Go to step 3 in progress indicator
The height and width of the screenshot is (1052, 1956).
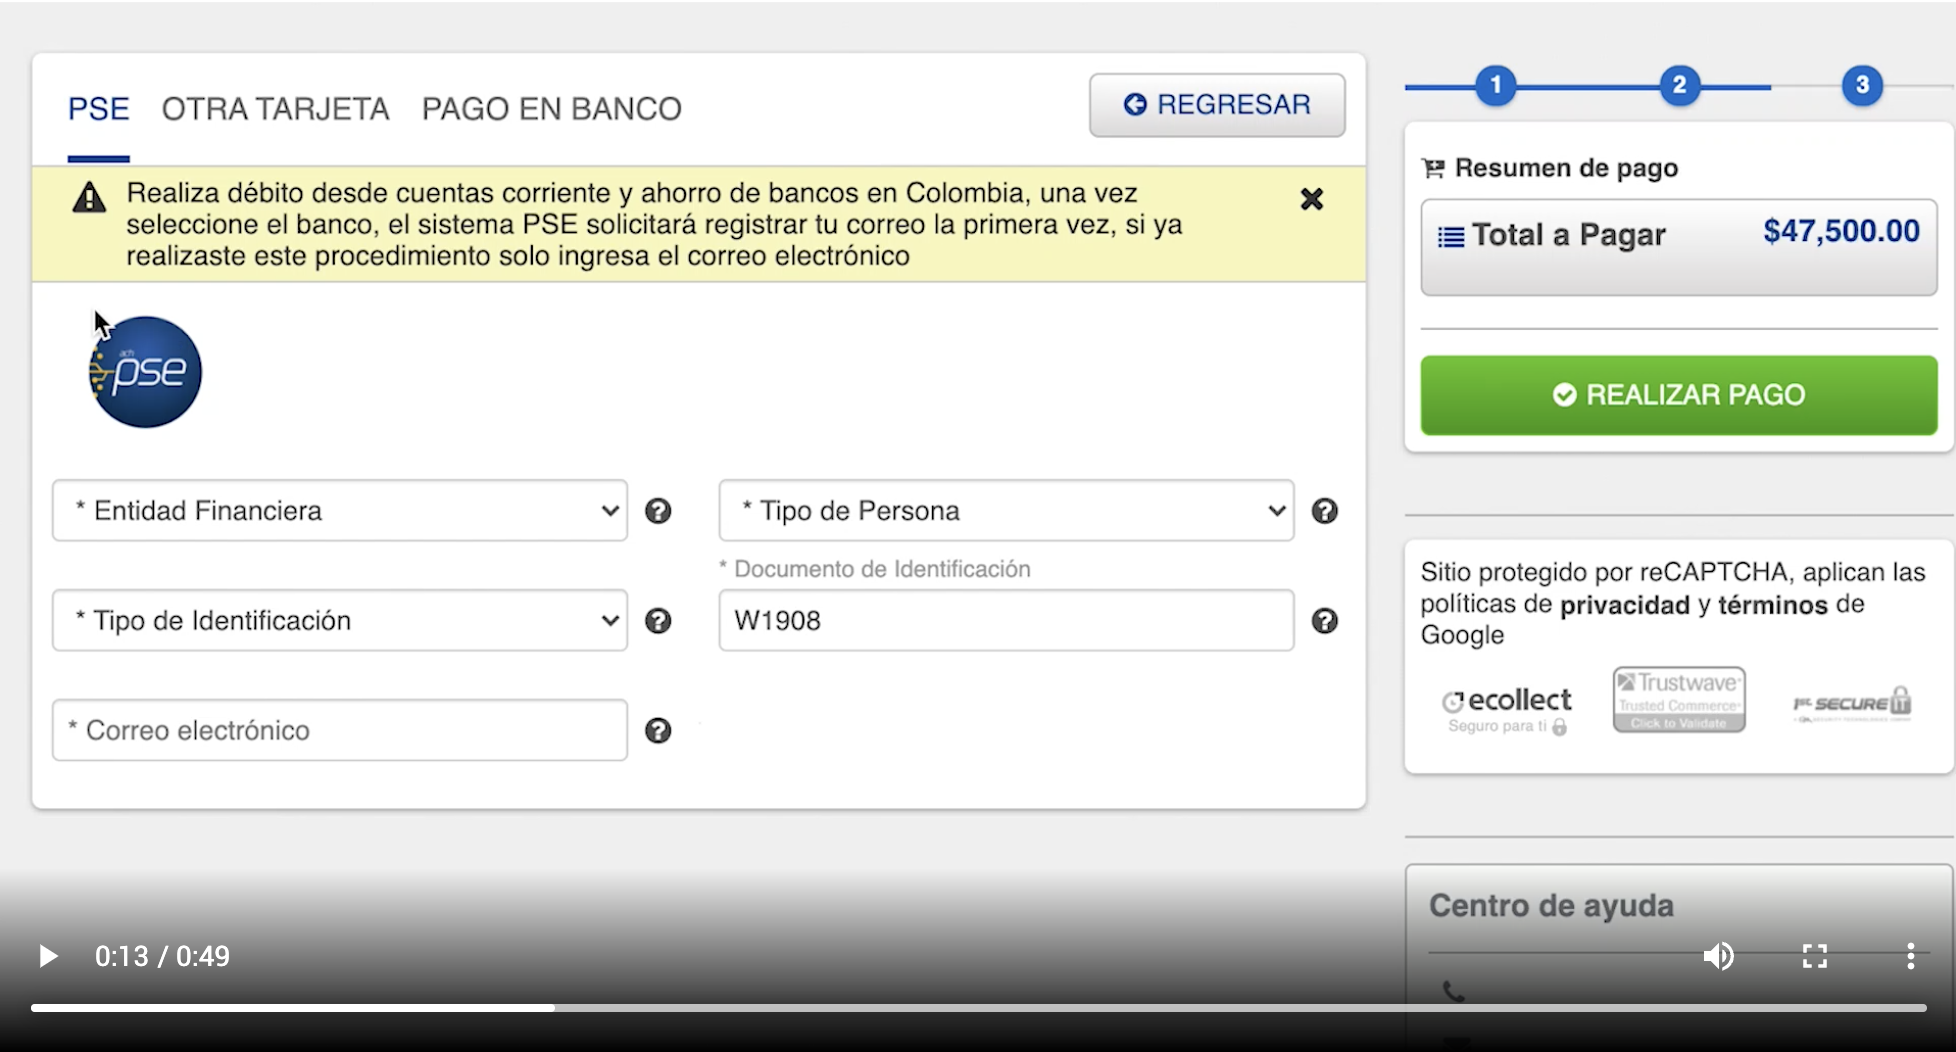tap(1862, 86)
